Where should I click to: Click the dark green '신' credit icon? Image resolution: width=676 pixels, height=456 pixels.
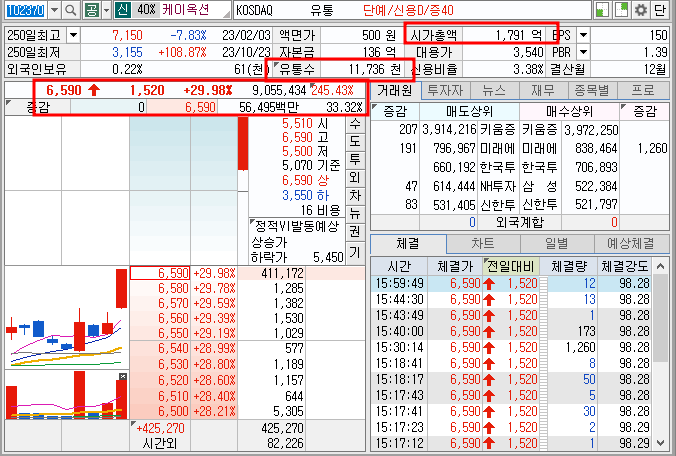click(122, 10)
